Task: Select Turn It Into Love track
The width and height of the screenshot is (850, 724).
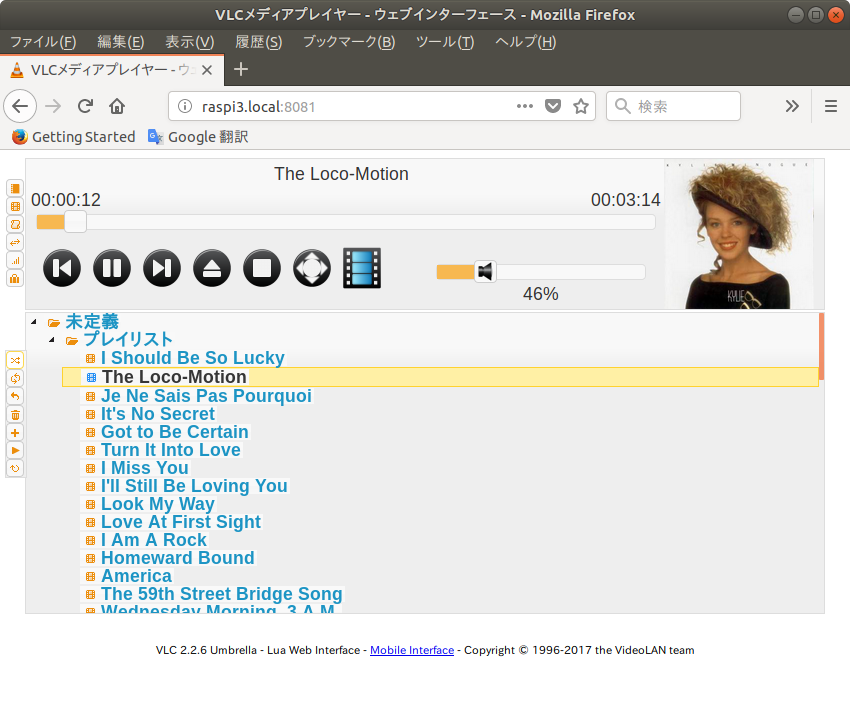Action: [171, 450]
